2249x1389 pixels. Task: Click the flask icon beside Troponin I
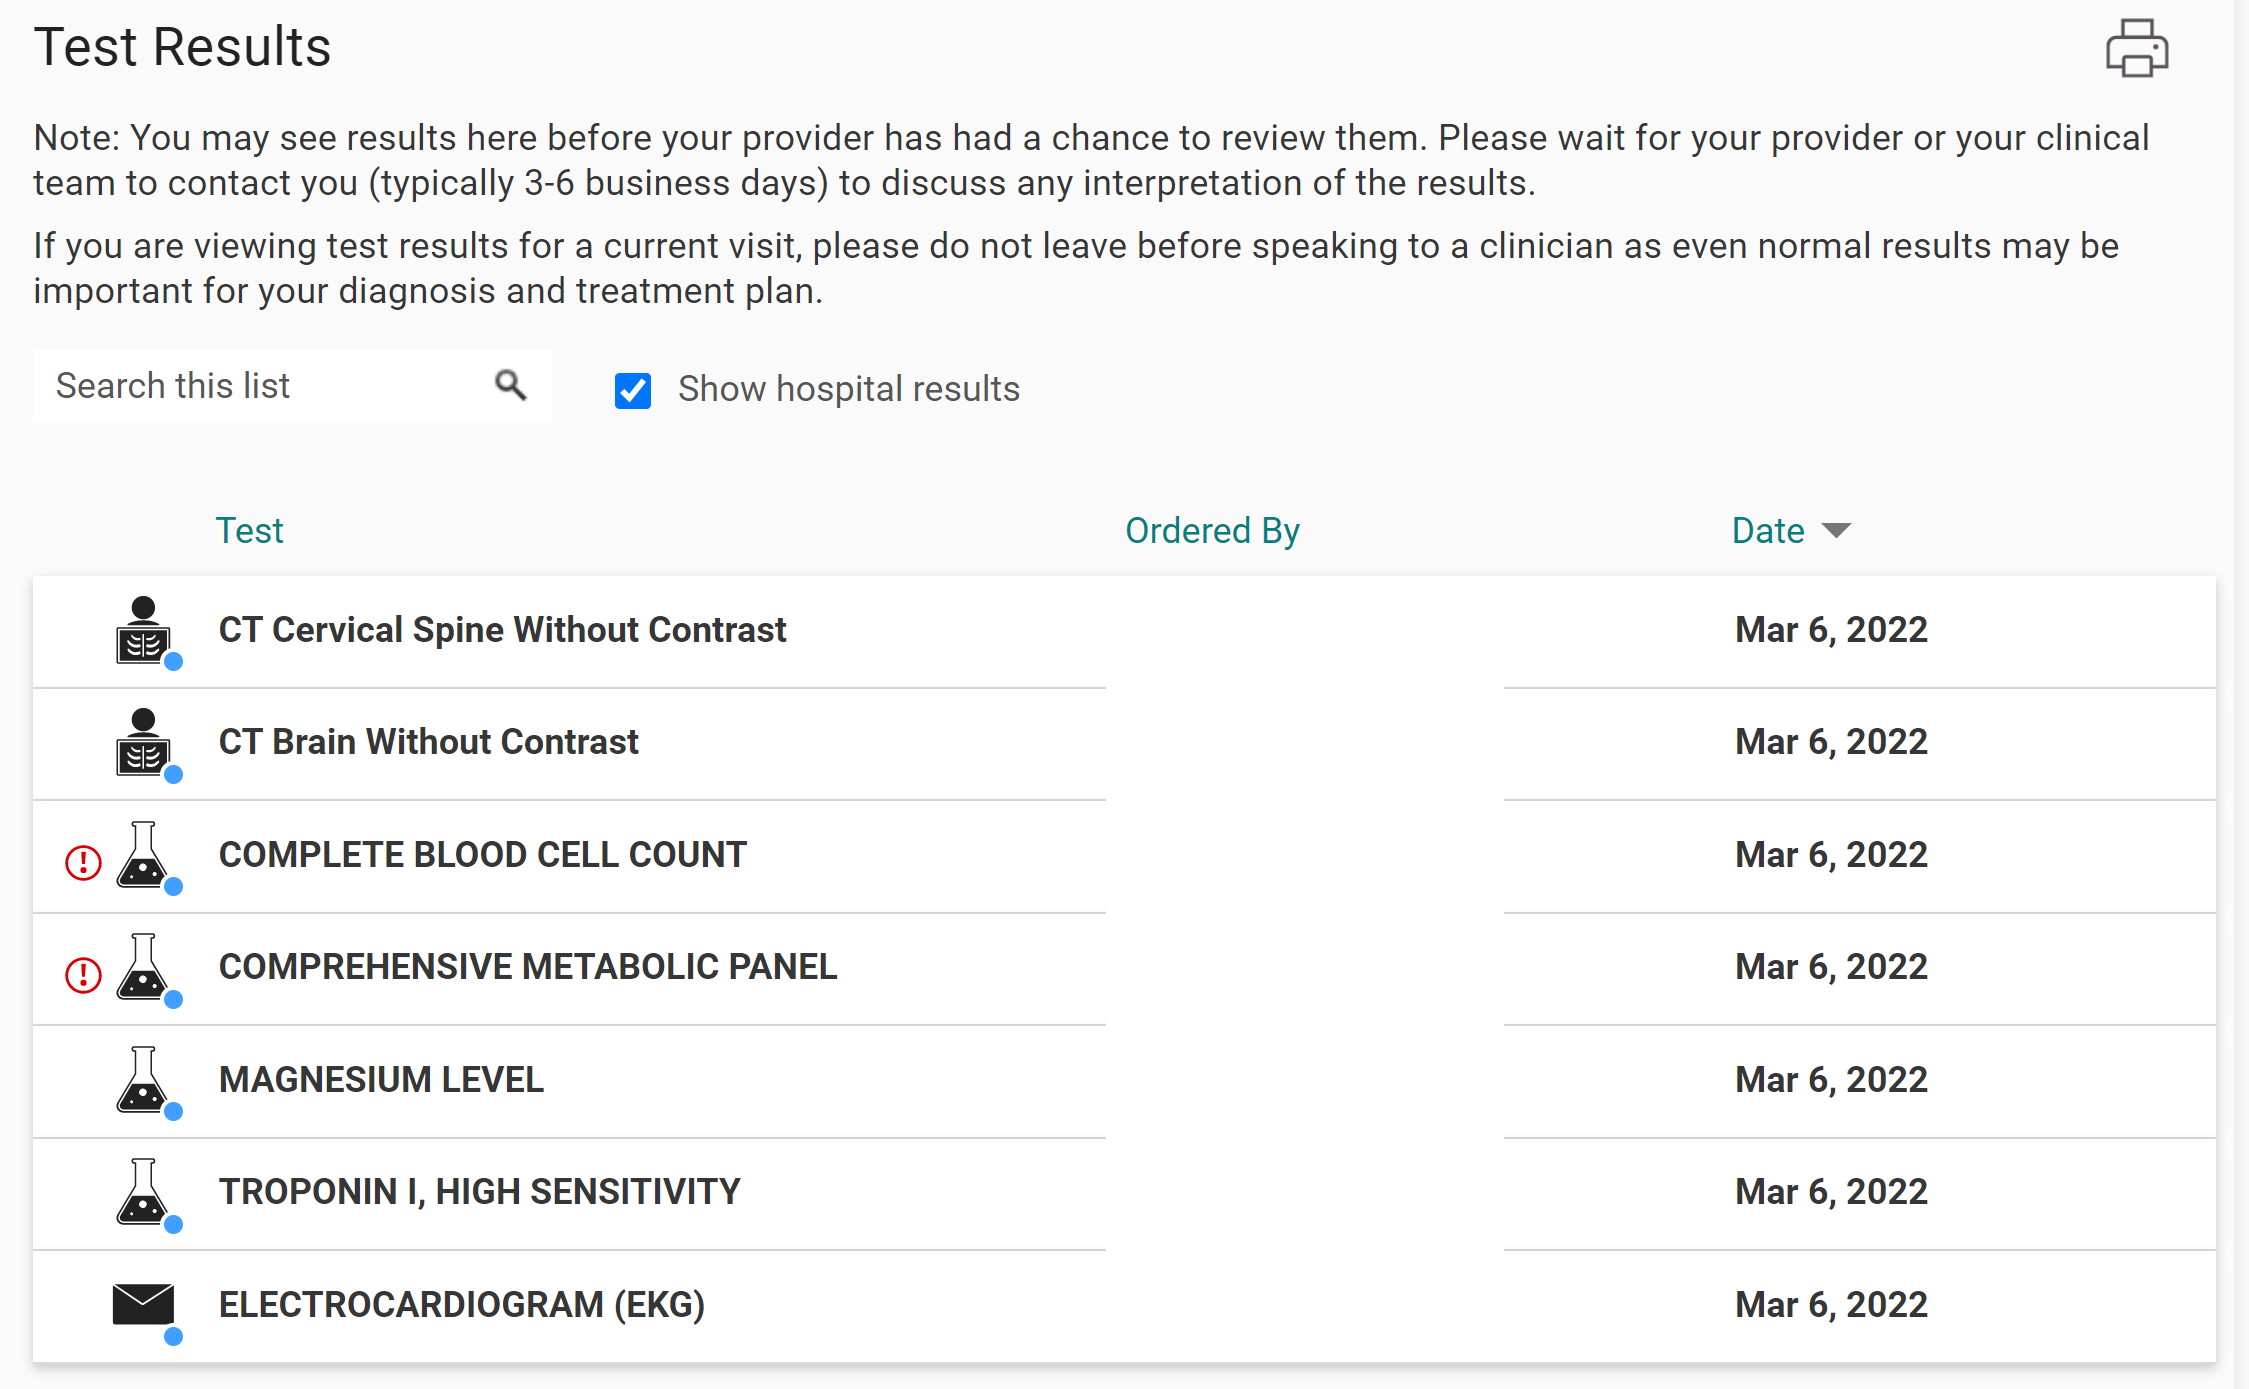click(143, 1192)
